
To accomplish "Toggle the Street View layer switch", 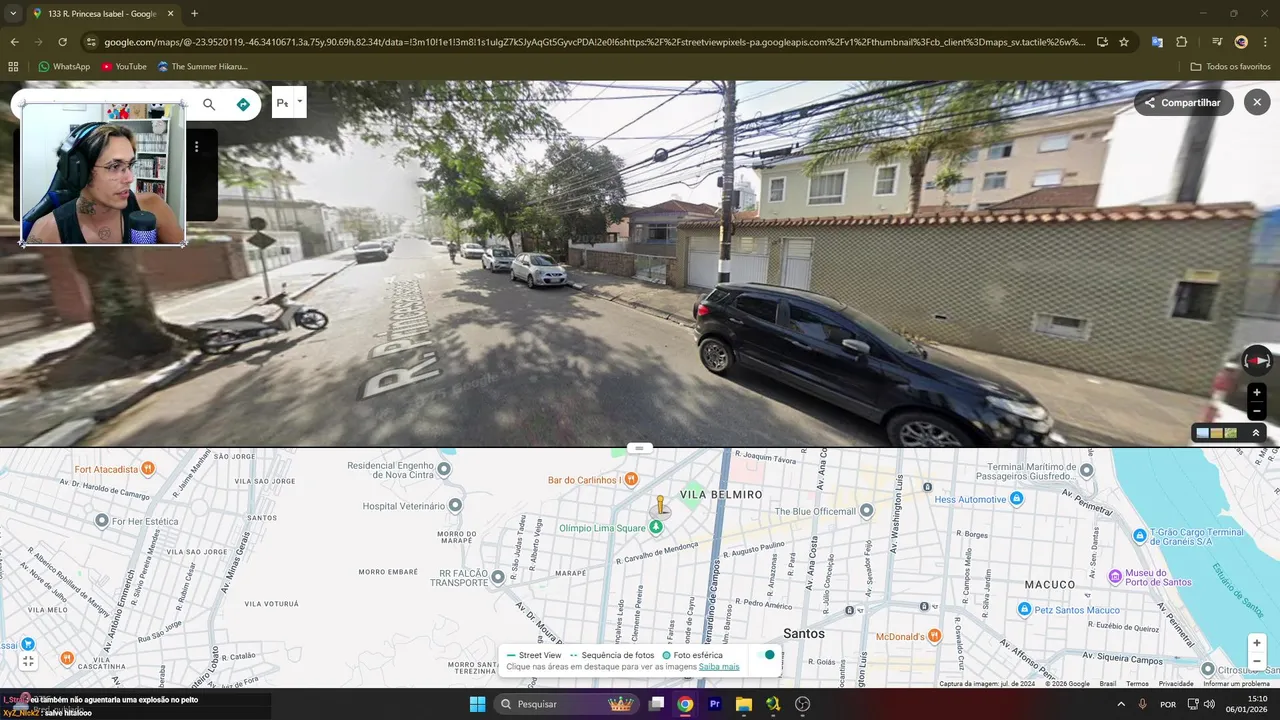I will 768,655.
